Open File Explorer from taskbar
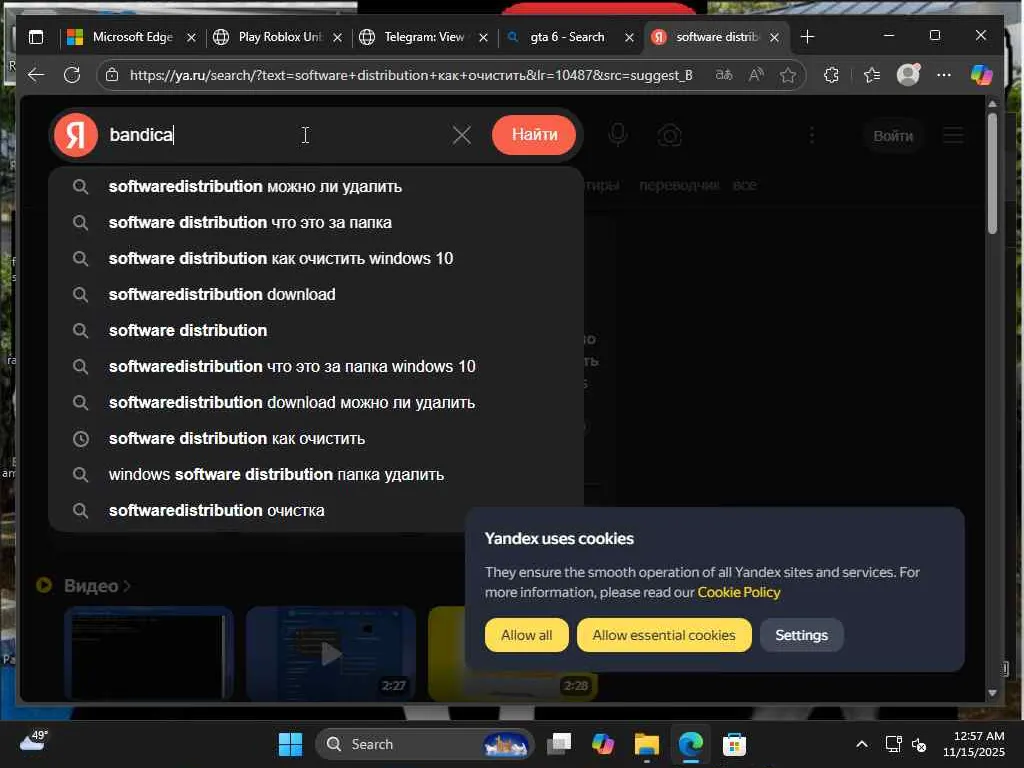Viewport: 1024px width, 768px height. click(x=647, y=744)
